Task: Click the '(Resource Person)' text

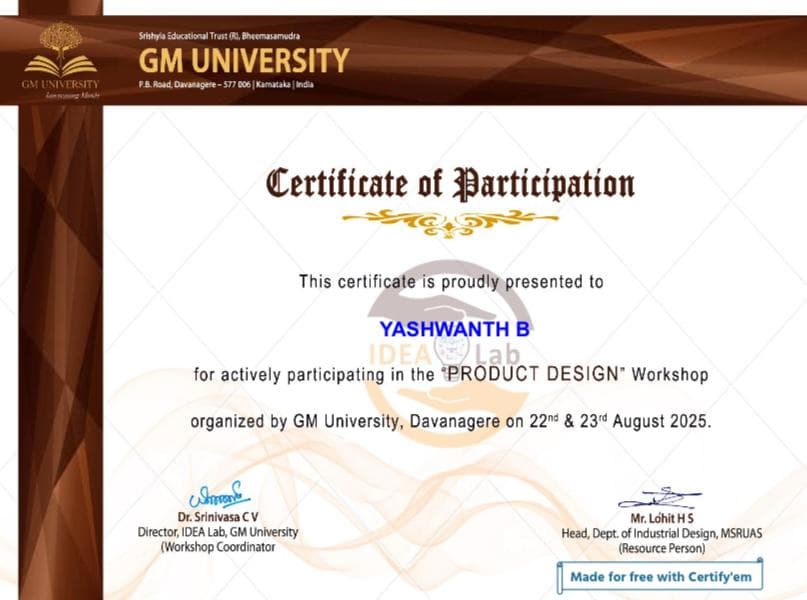Action: tap(662, 549)
